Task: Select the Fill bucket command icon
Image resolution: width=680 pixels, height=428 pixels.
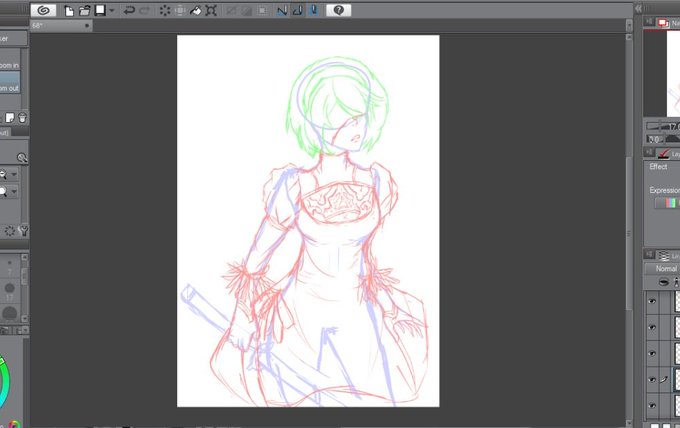Action: coord(196,10)
